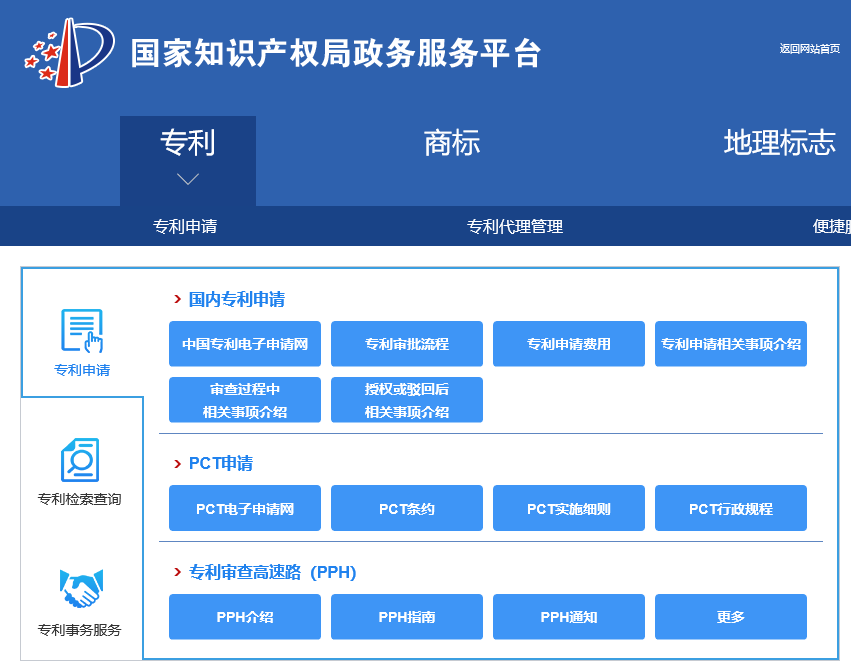
Task: Switch to the 地理标志 tab
Action: point(779,143)
